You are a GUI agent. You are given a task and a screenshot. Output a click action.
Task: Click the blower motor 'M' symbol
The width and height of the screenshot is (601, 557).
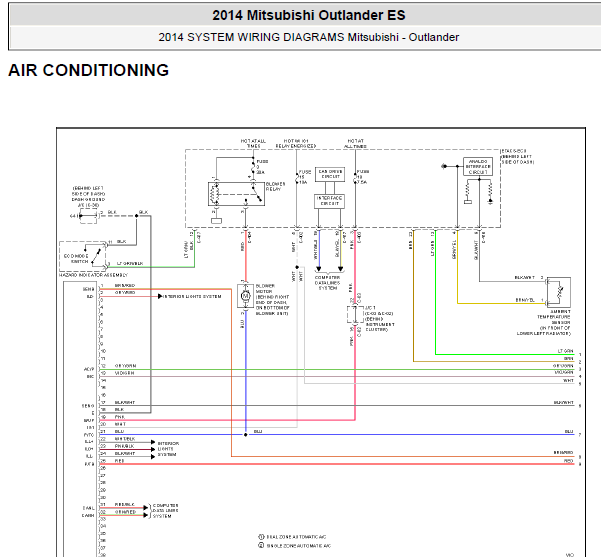[x=245, y=296]
